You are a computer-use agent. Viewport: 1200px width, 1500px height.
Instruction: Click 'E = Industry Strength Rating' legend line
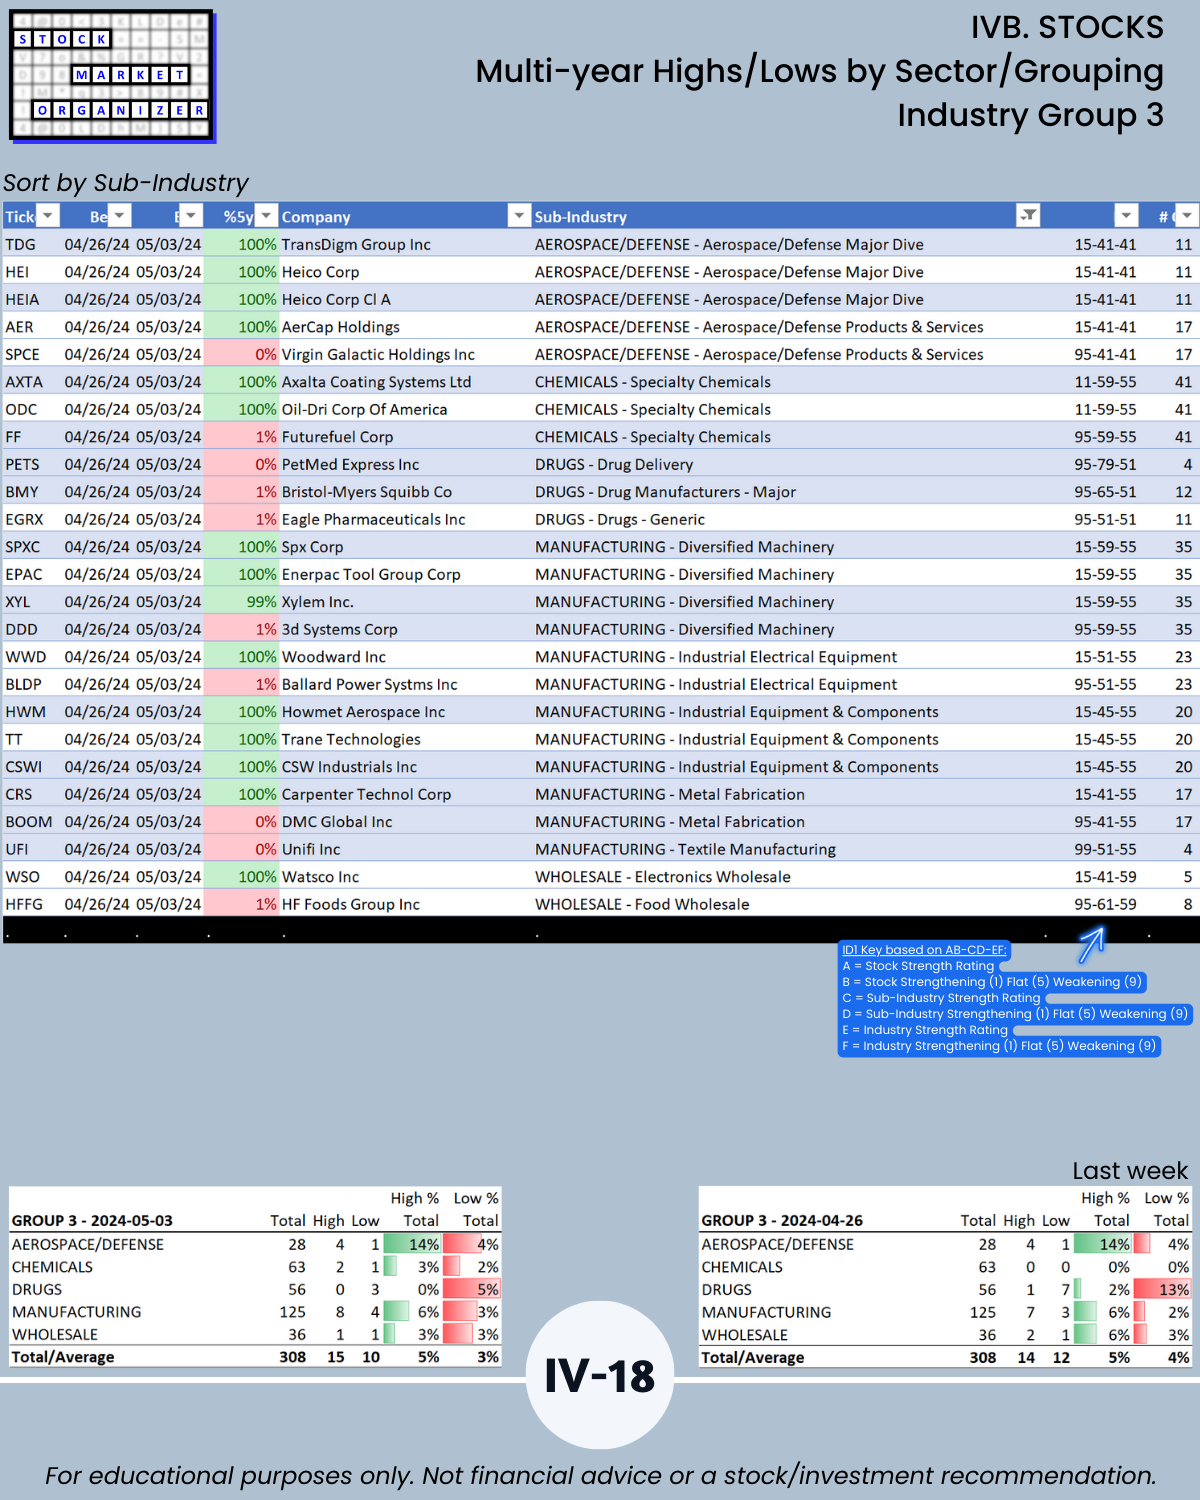(x=925, y=1030)
